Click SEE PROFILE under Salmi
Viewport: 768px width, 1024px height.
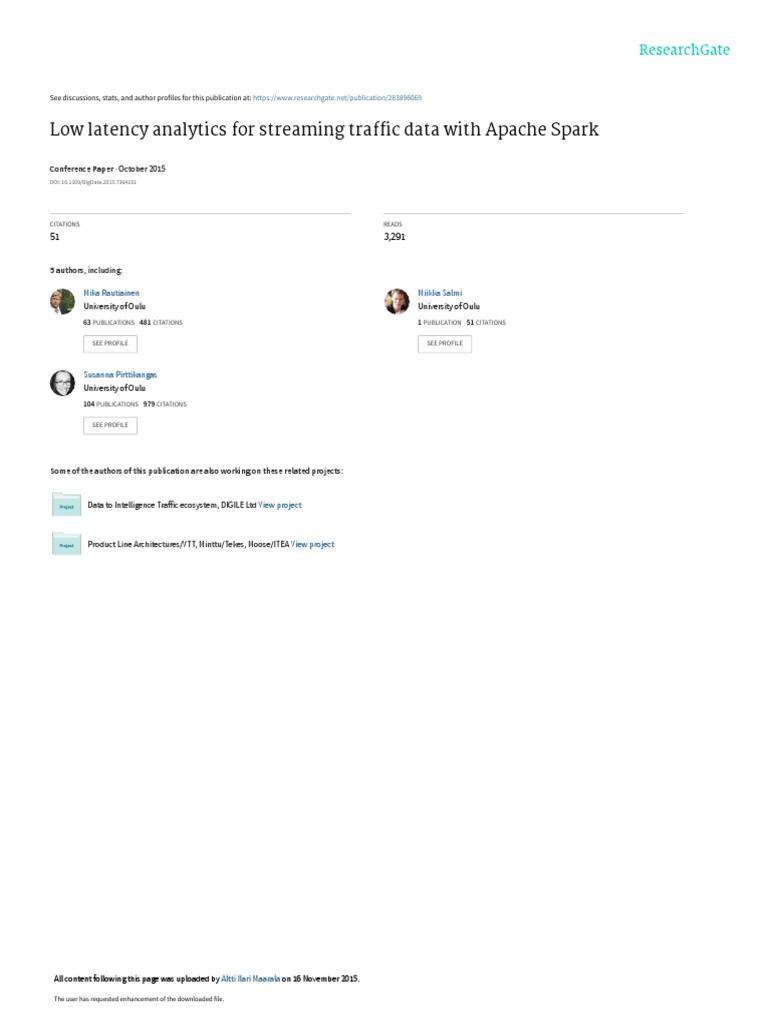(x=445, y=344)
